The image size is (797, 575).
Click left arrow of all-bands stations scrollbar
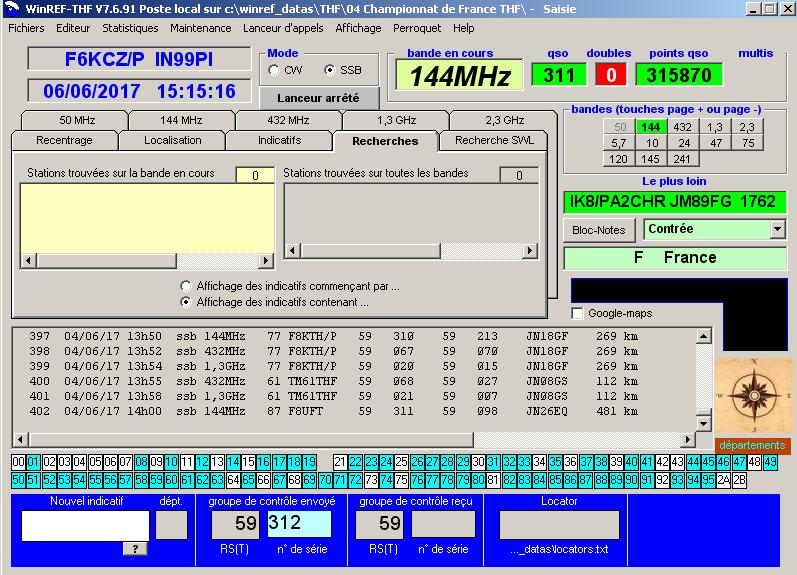(x=292, y=251)
